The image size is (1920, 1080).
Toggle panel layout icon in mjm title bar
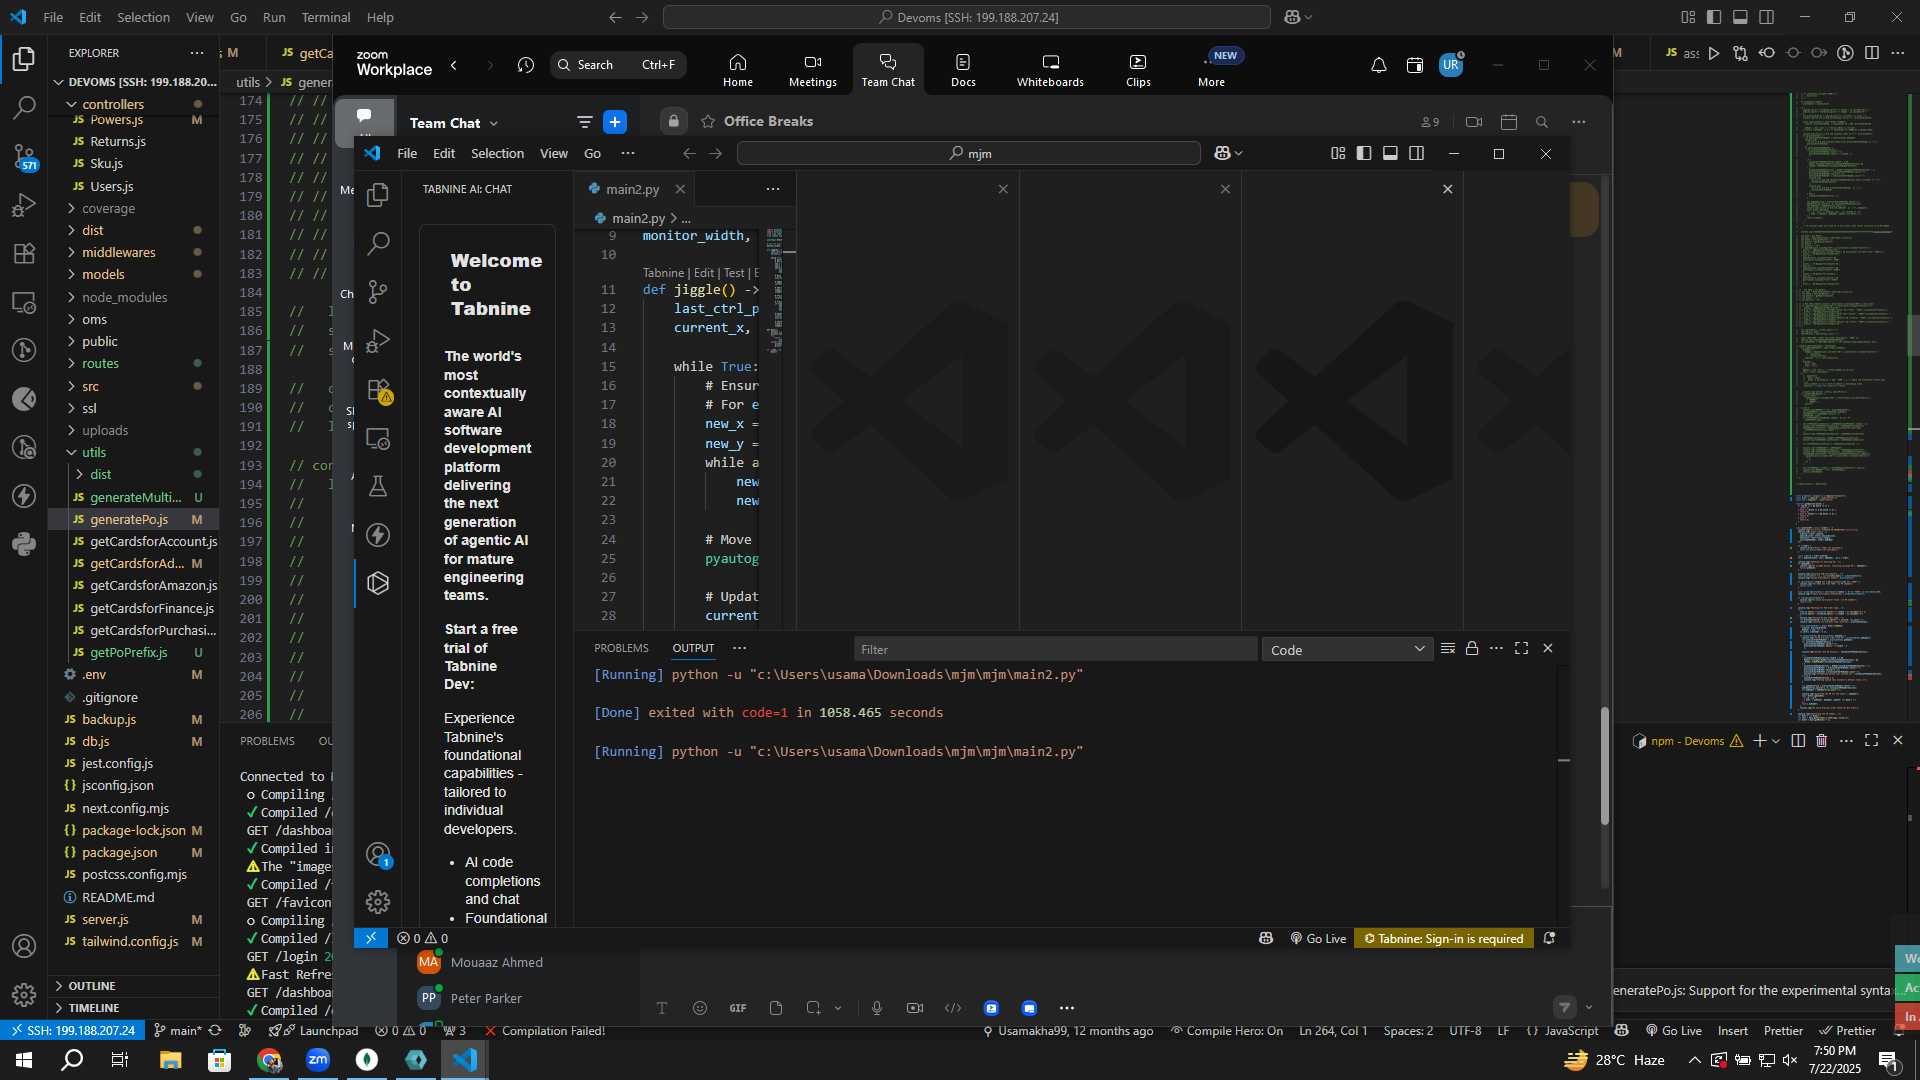(1390, 153)
